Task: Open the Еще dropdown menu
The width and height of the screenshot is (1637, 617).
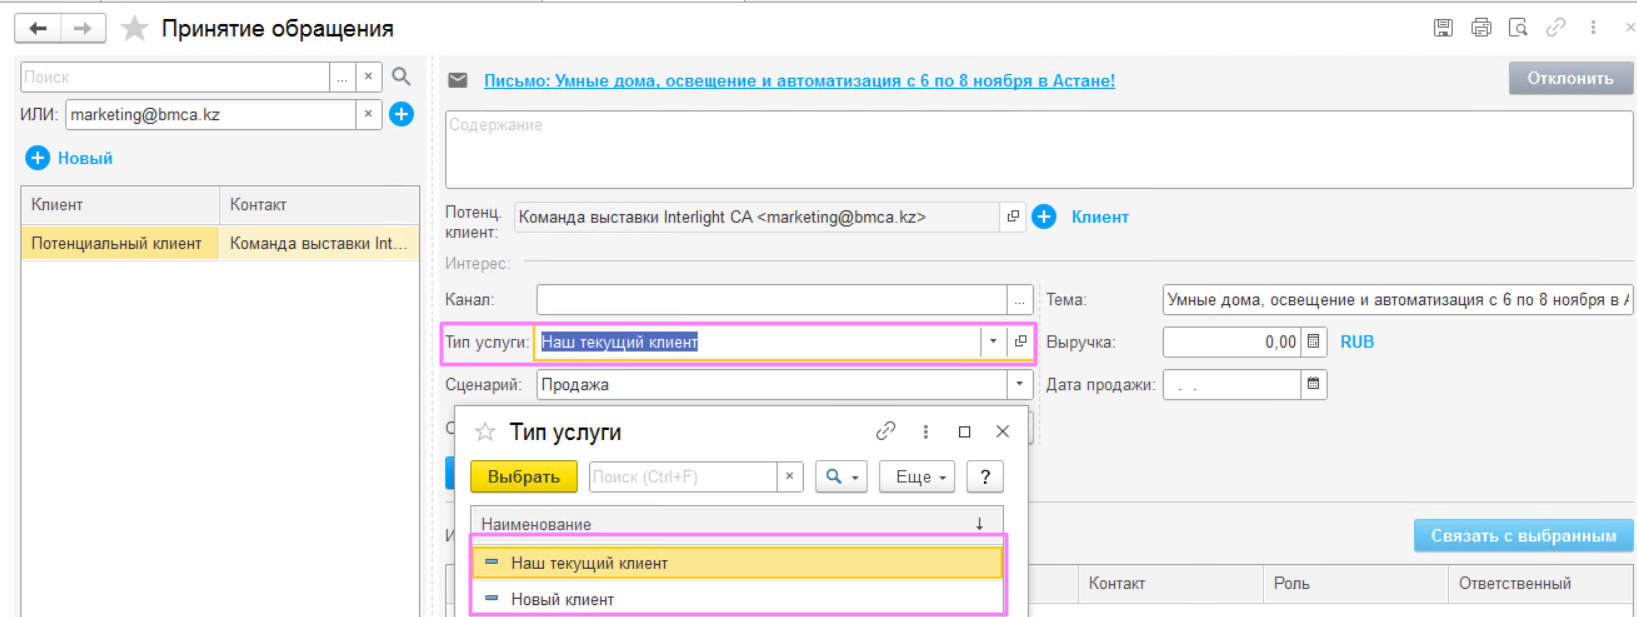Action: coord(917,477)
